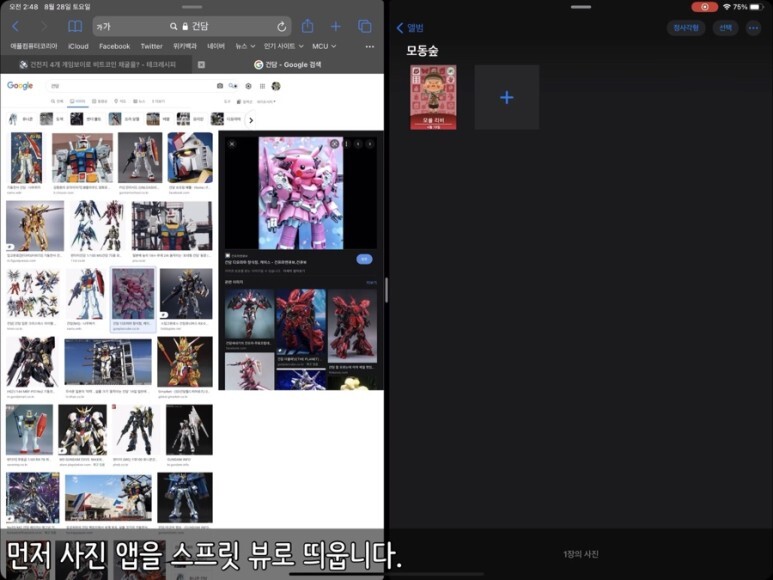Image resolution: width=773 pixels, height=580 pixels.
Task: Close the active Safari tab with its X
Action: [x=201, y=65]
